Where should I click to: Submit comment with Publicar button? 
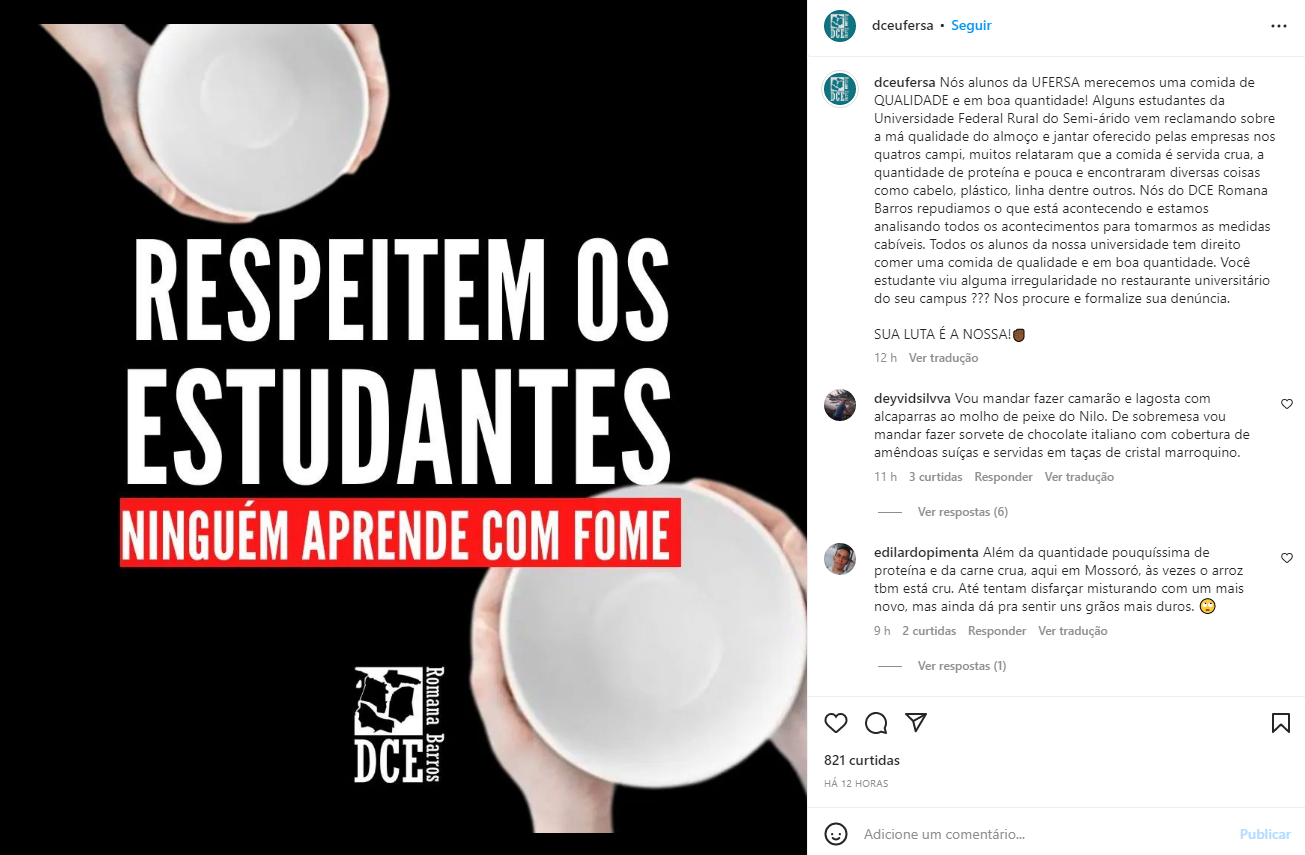pyautogui.click(x=1265, y=834)
